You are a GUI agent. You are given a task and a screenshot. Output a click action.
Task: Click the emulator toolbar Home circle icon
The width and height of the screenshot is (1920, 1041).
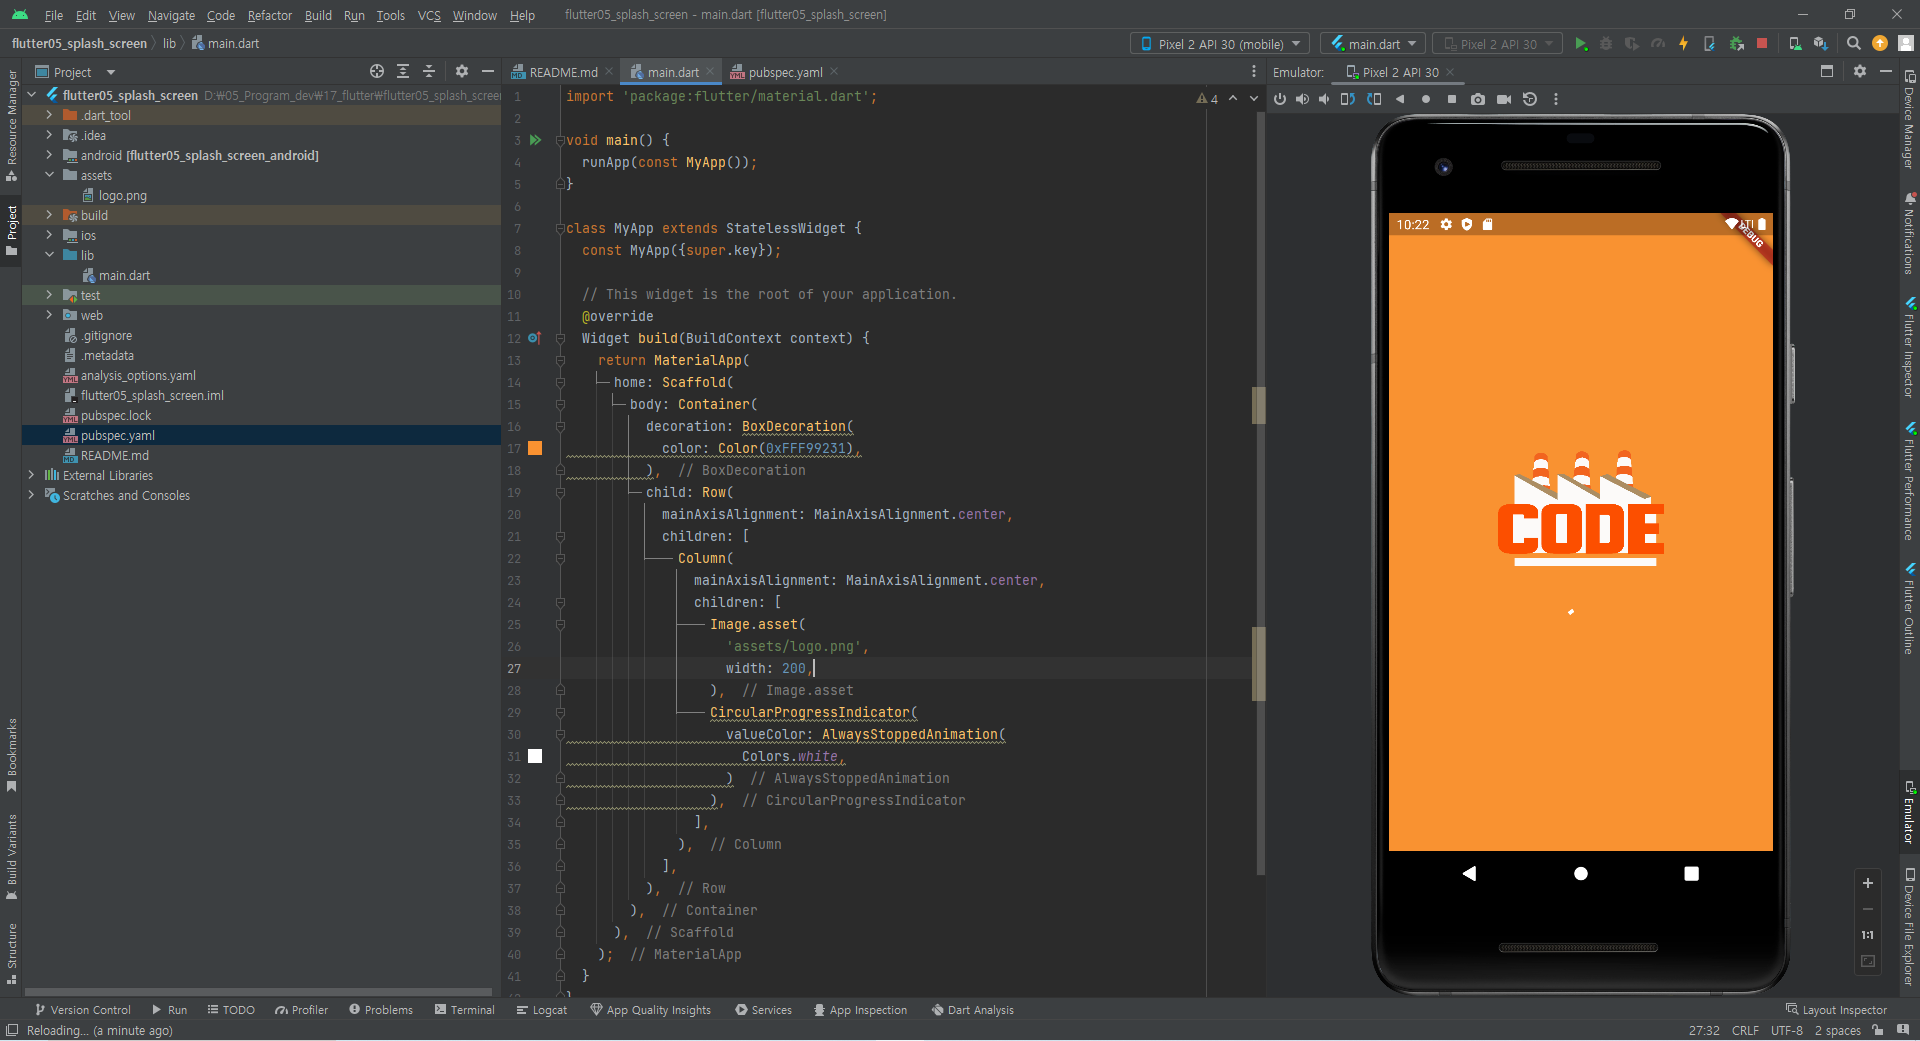tap(1426, 99)
